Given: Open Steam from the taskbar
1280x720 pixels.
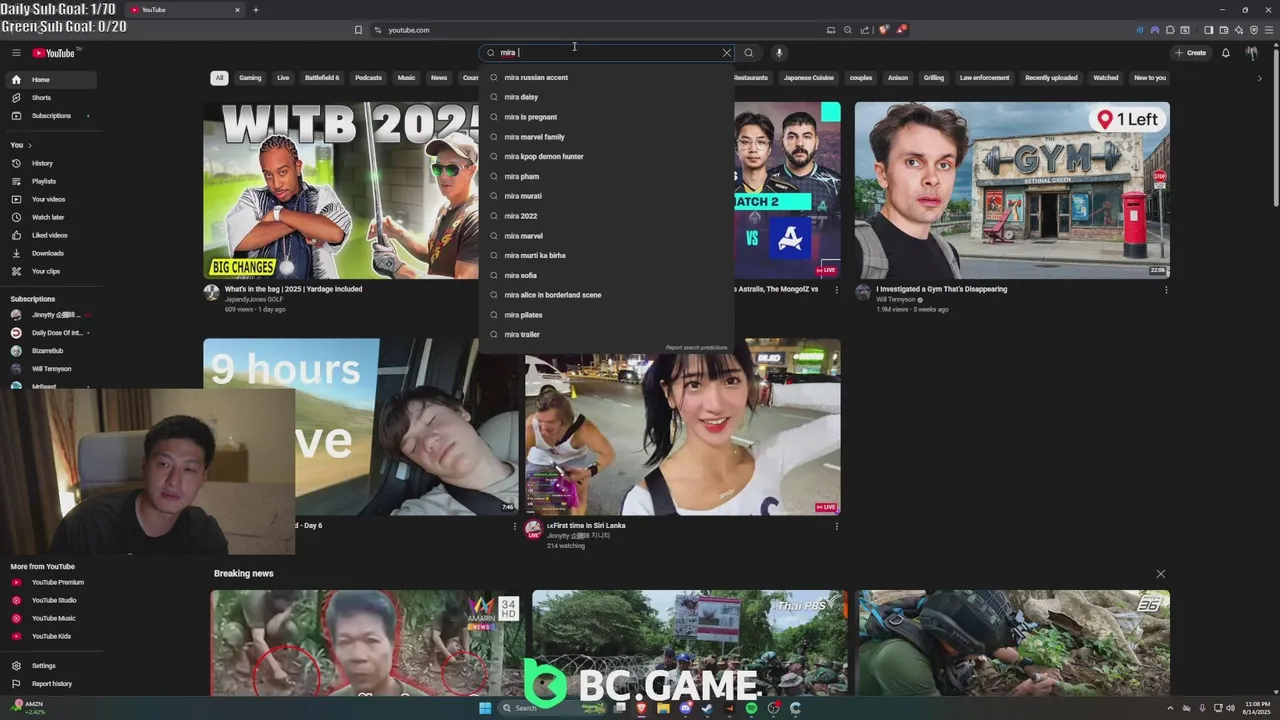Looking at the screenshot, I should click(707, 708).
